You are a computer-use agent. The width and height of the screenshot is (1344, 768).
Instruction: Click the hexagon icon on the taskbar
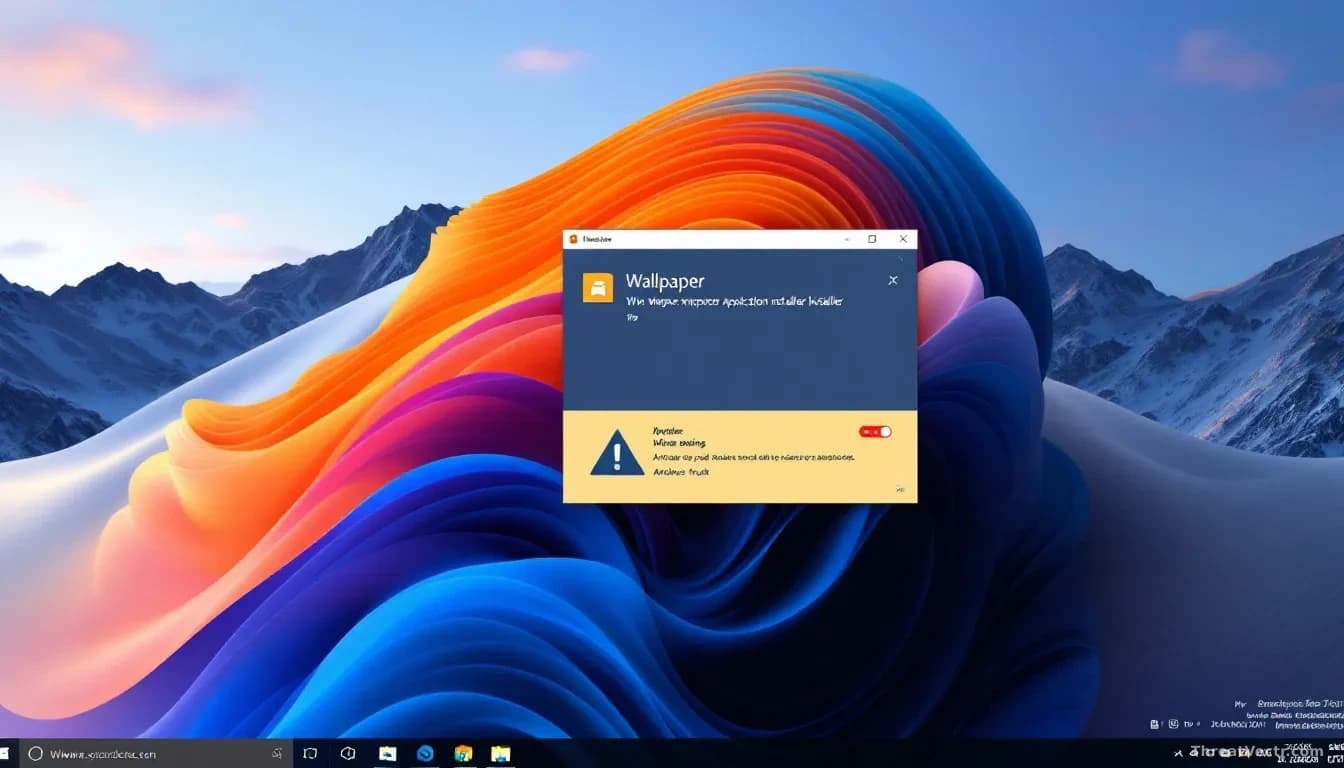[348, 753]
